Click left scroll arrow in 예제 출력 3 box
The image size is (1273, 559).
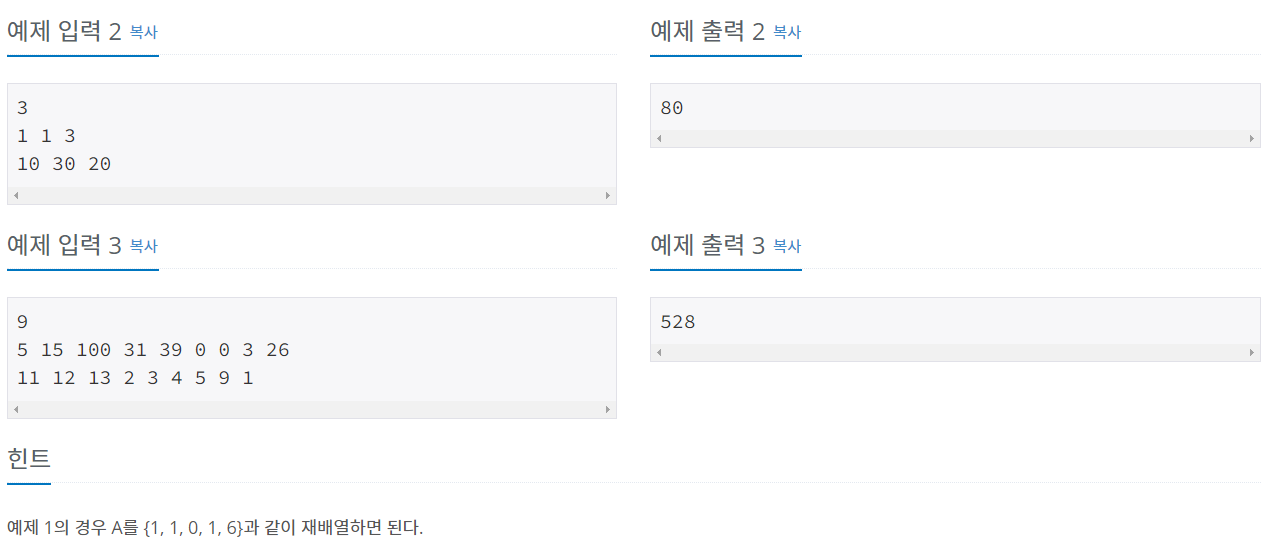659,352
